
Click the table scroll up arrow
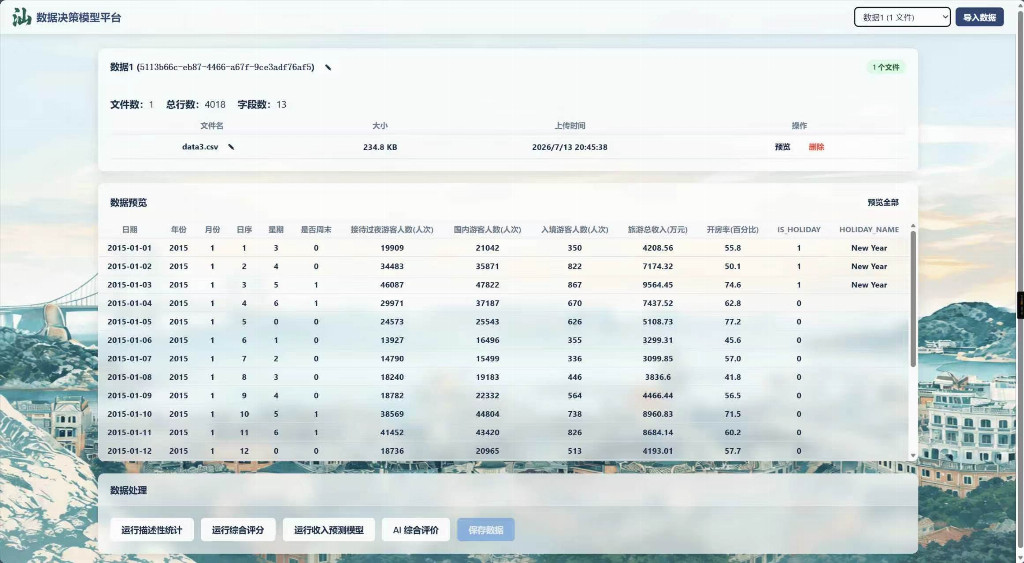click(x=912, y=226)
